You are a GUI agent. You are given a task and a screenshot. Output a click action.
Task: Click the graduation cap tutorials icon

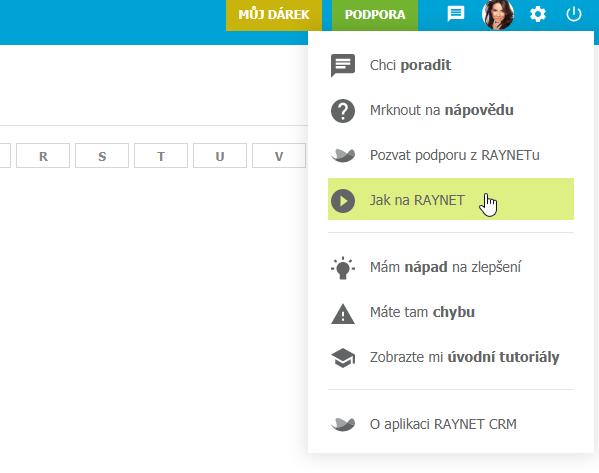click(x=343, y=358)
